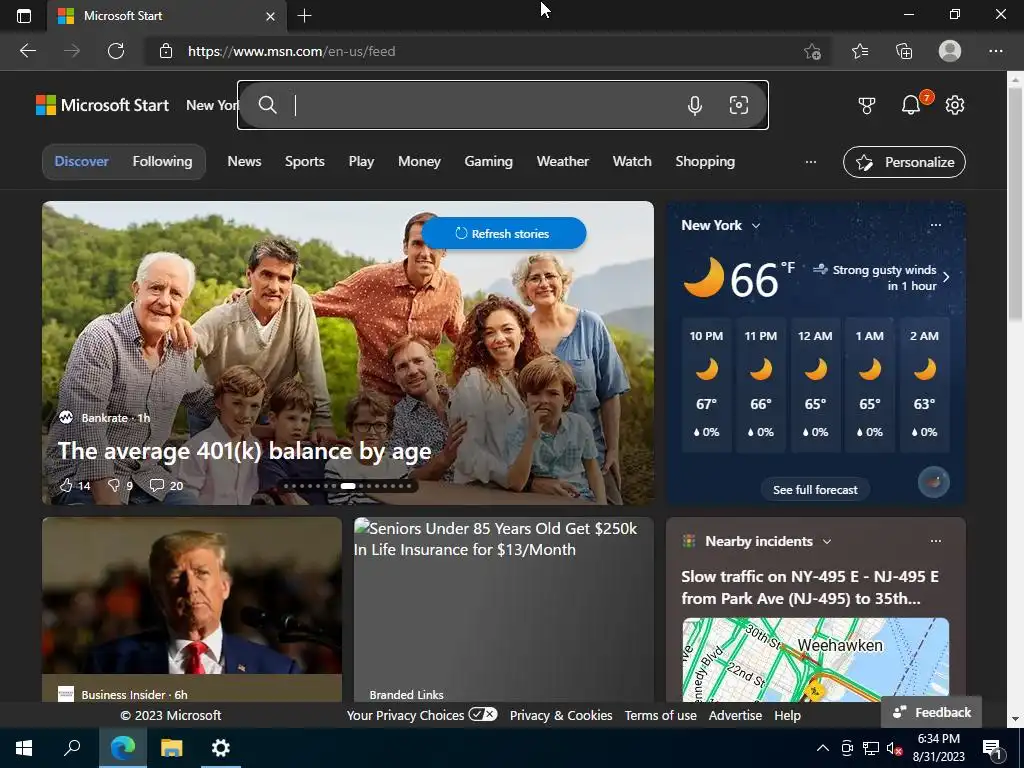Open the Gaming section

[488, 161]
